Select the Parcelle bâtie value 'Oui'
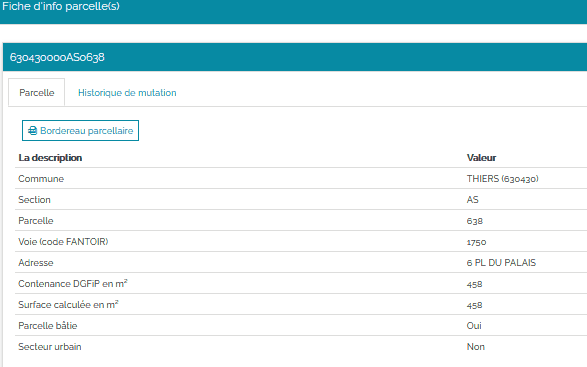This screenshot has height=367, width=587. (474, 325)
